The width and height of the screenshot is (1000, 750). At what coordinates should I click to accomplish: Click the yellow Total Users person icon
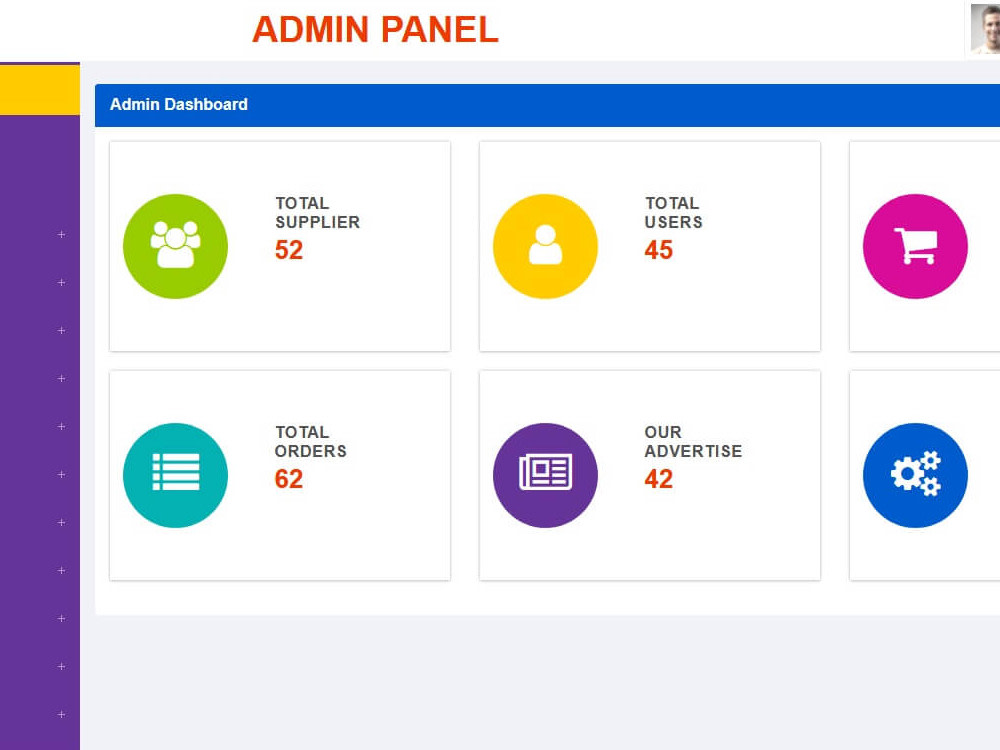coord(545,246)
